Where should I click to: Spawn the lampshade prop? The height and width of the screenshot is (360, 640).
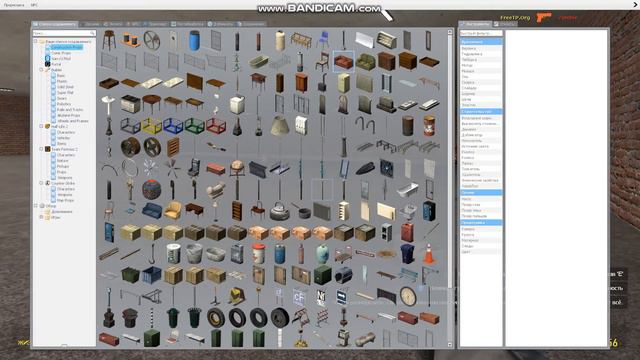tap(280, 126)
